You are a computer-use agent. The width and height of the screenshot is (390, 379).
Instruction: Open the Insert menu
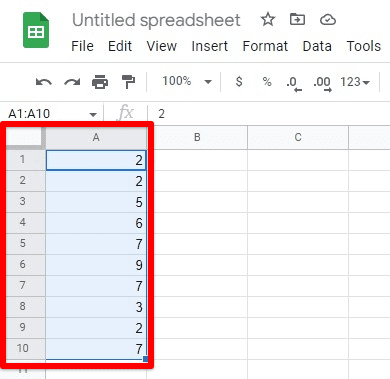(210, 46)
